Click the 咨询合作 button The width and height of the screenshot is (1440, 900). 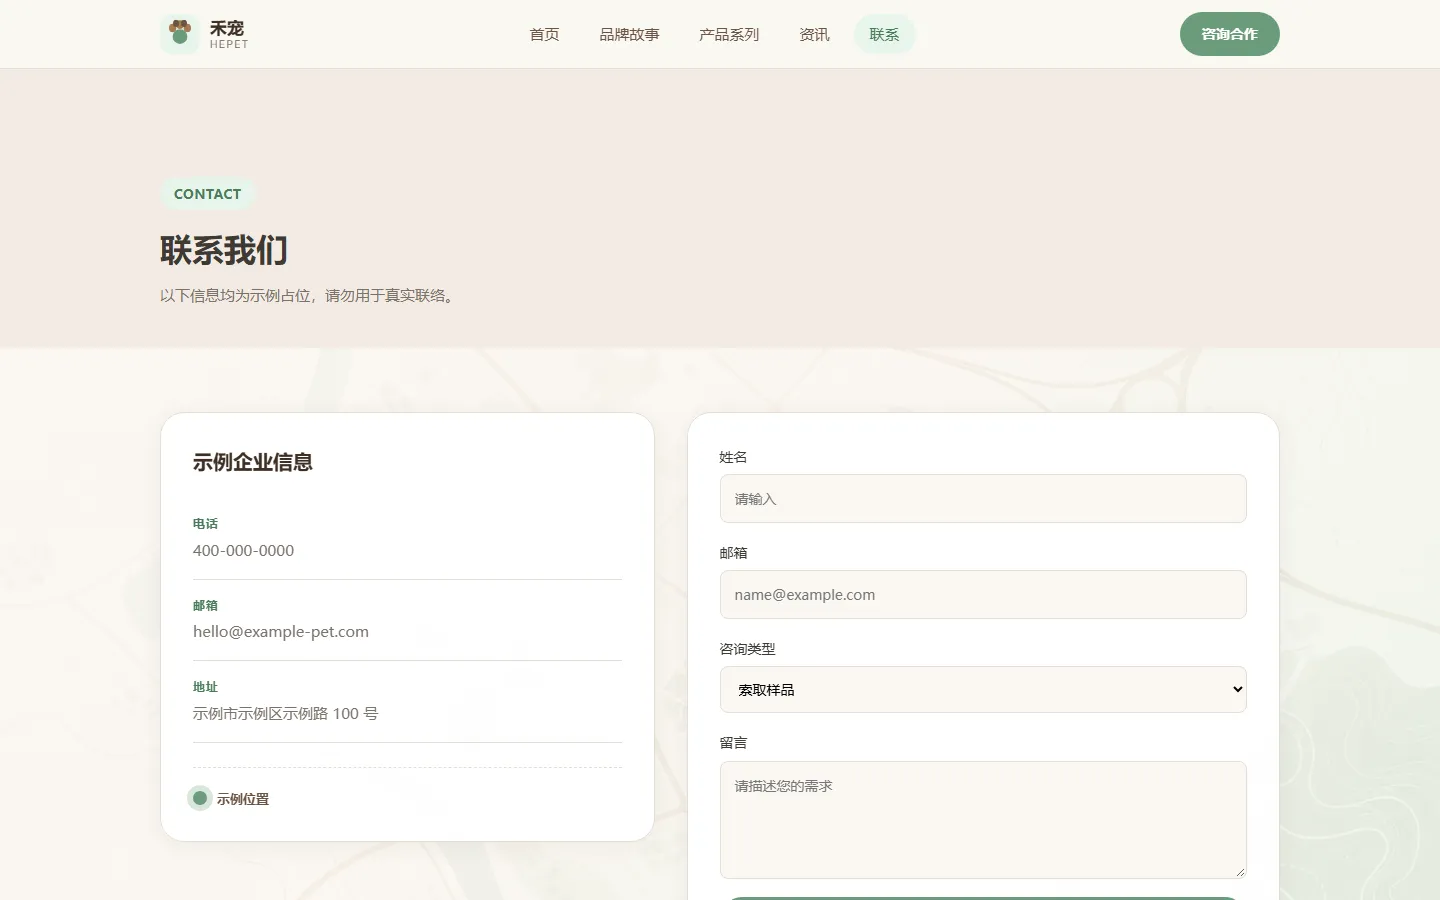(1229, 34)
